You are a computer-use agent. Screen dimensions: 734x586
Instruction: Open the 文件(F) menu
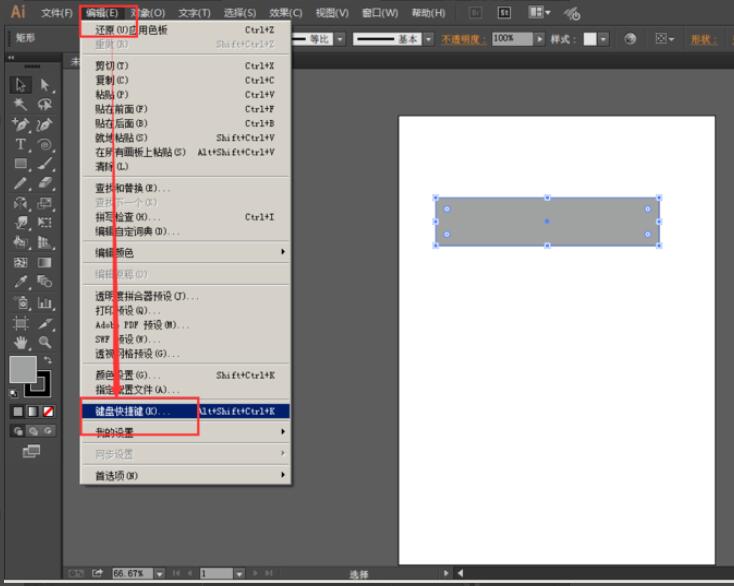click(x=57, y=13)
